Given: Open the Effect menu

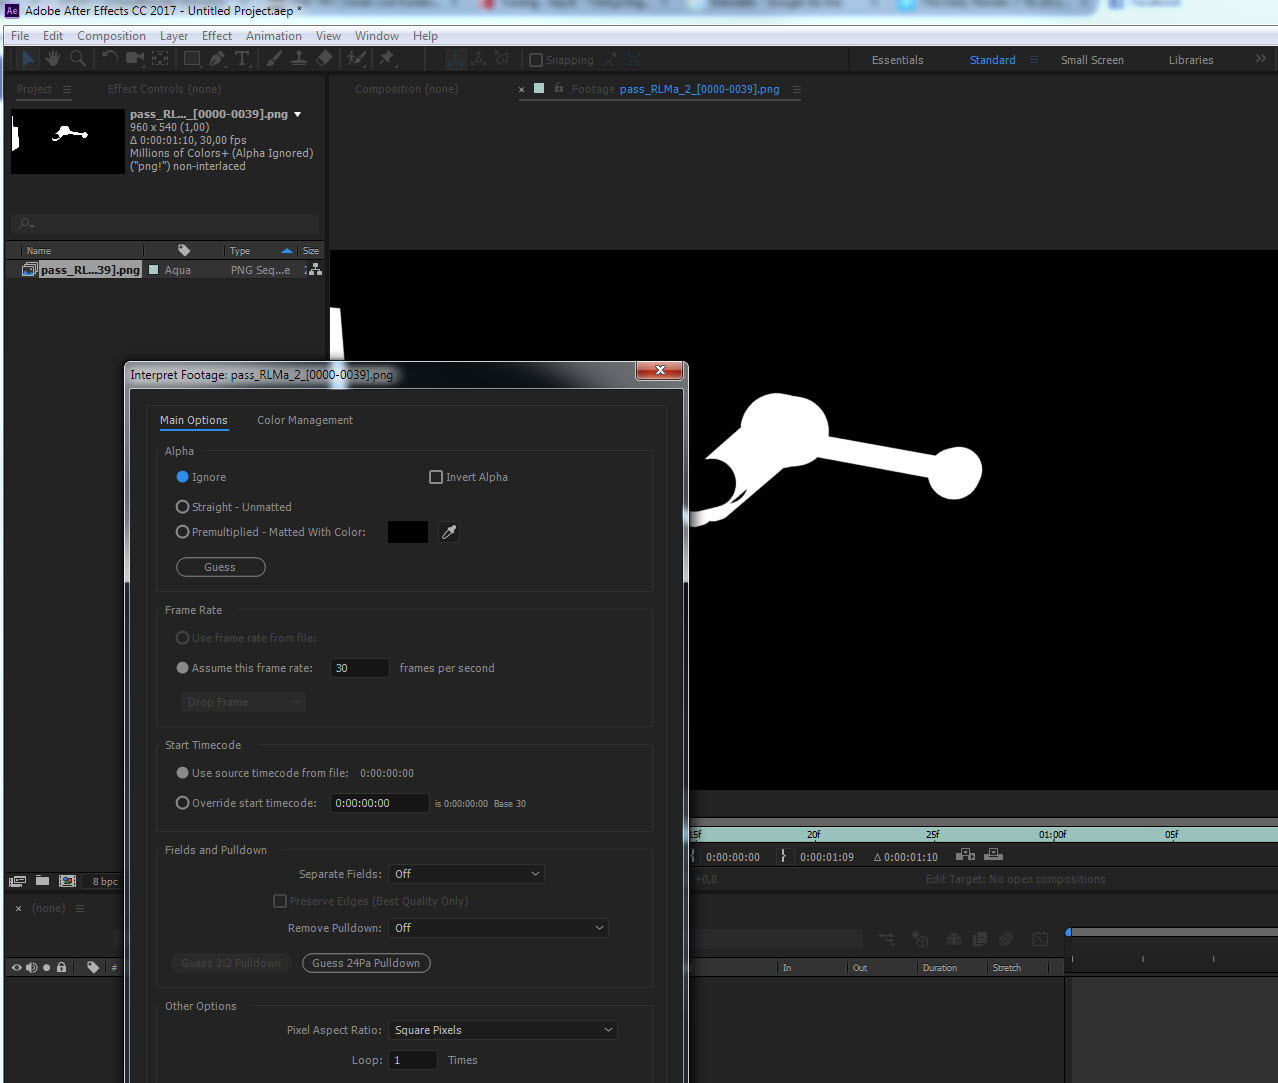Looking at the screenshot, I should [x=217, y=36].
